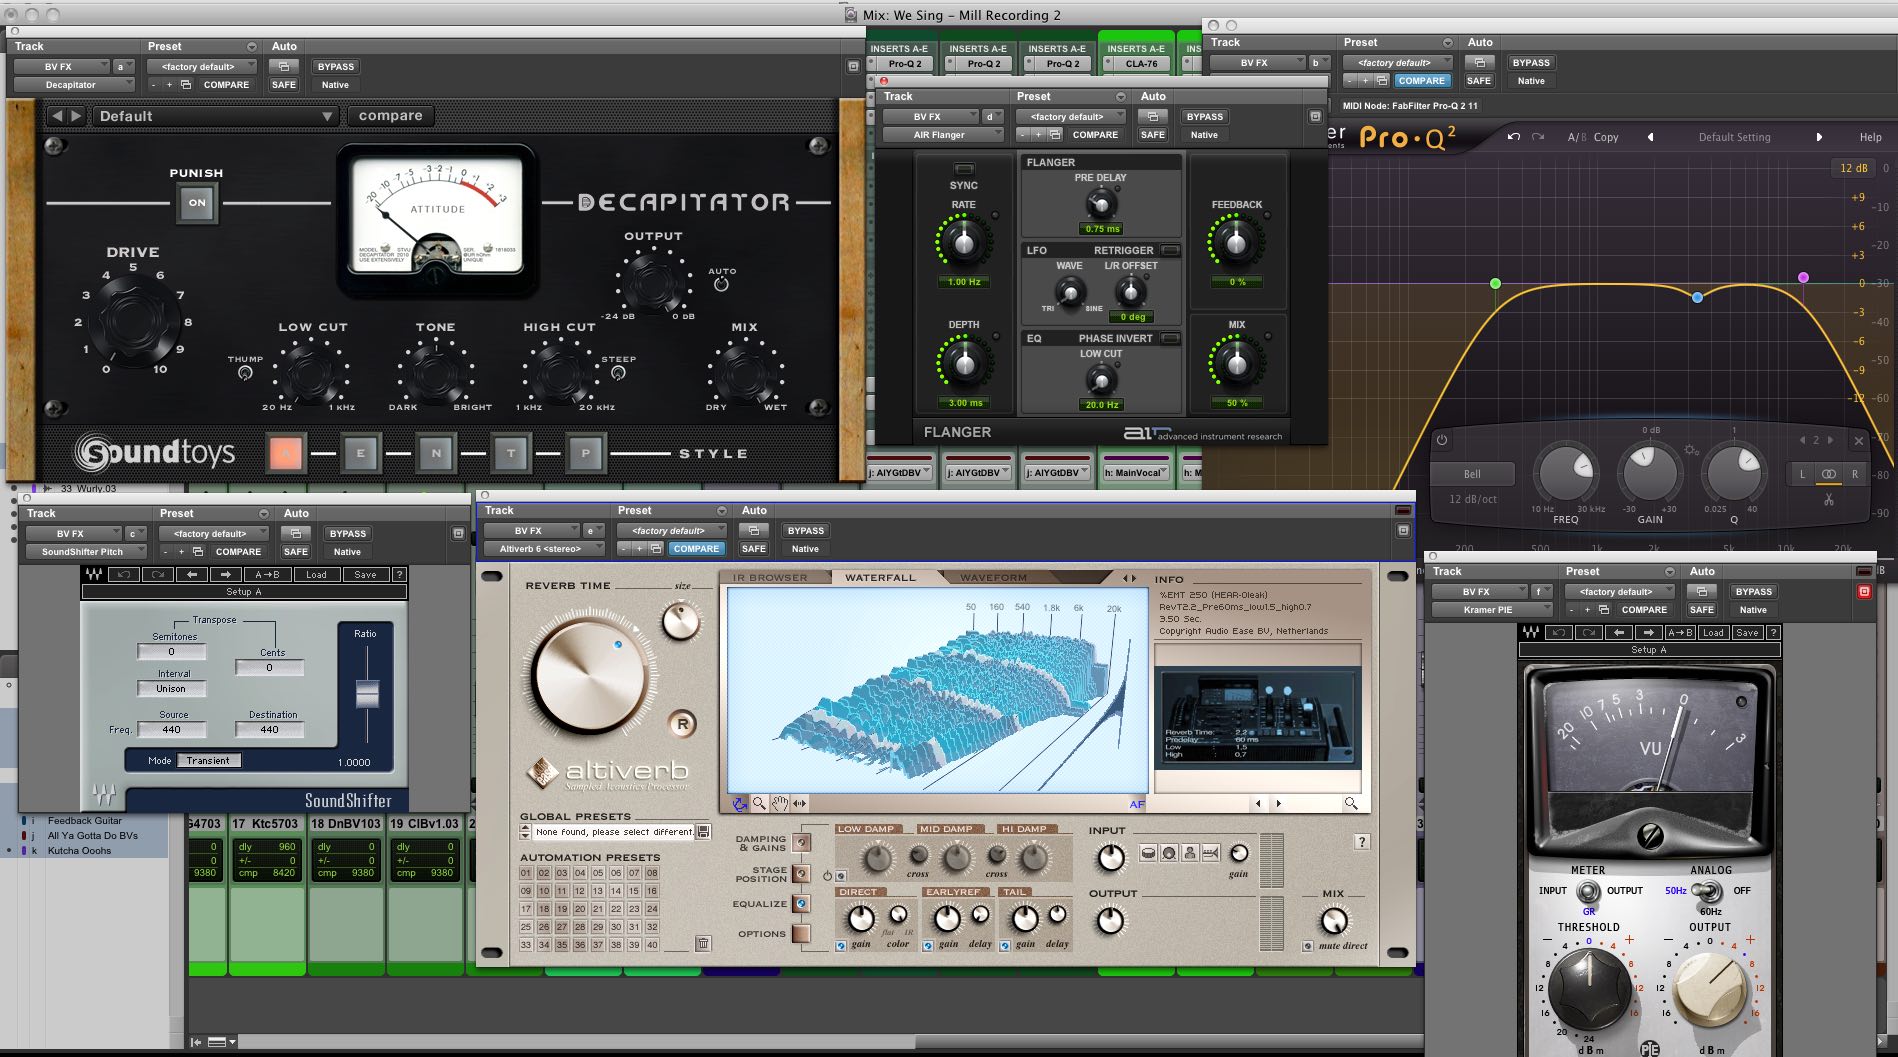1898x1057 pixels.
Task: Click the next preset arrow in Kramer PIE toolbar
Action: (1648, 633)
